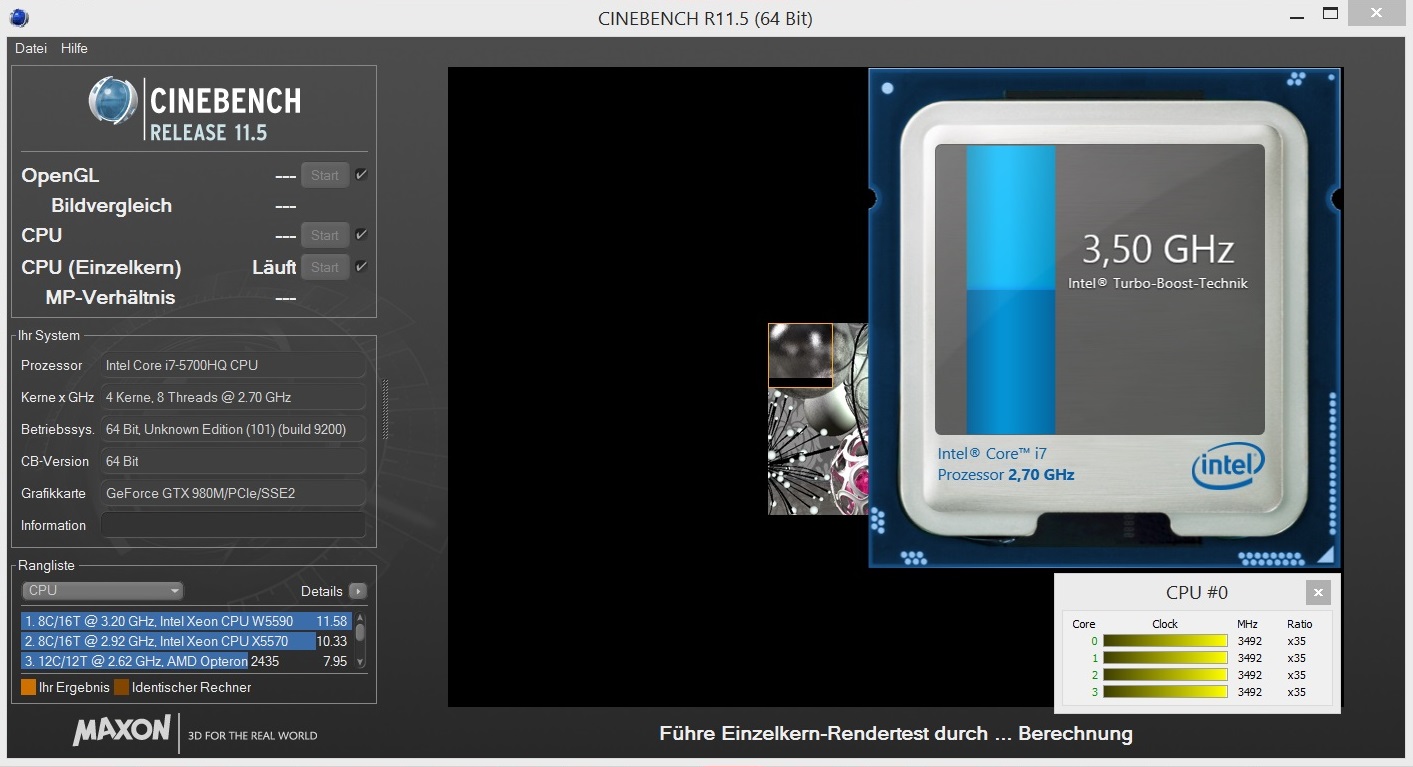
Task: Click the orange Ihr Ergebnis swatch
Action: 29,687
